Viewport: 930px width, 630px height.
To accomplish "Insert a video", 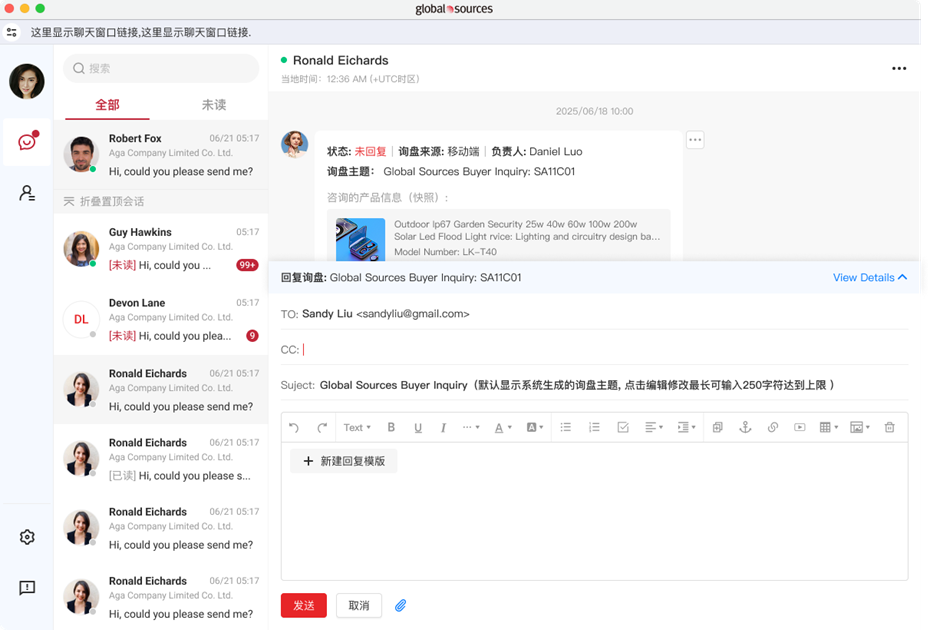I will 800,427.
